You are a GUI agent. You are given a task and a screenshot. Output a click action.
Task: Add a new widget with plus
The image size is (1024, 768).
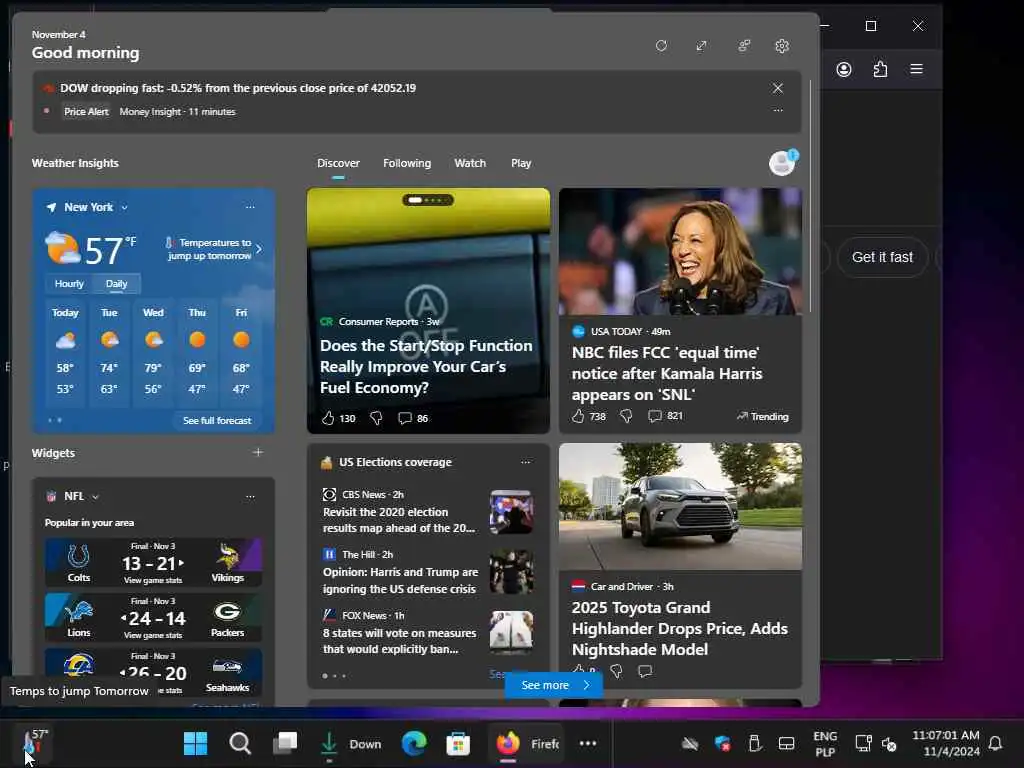(258, 452)
